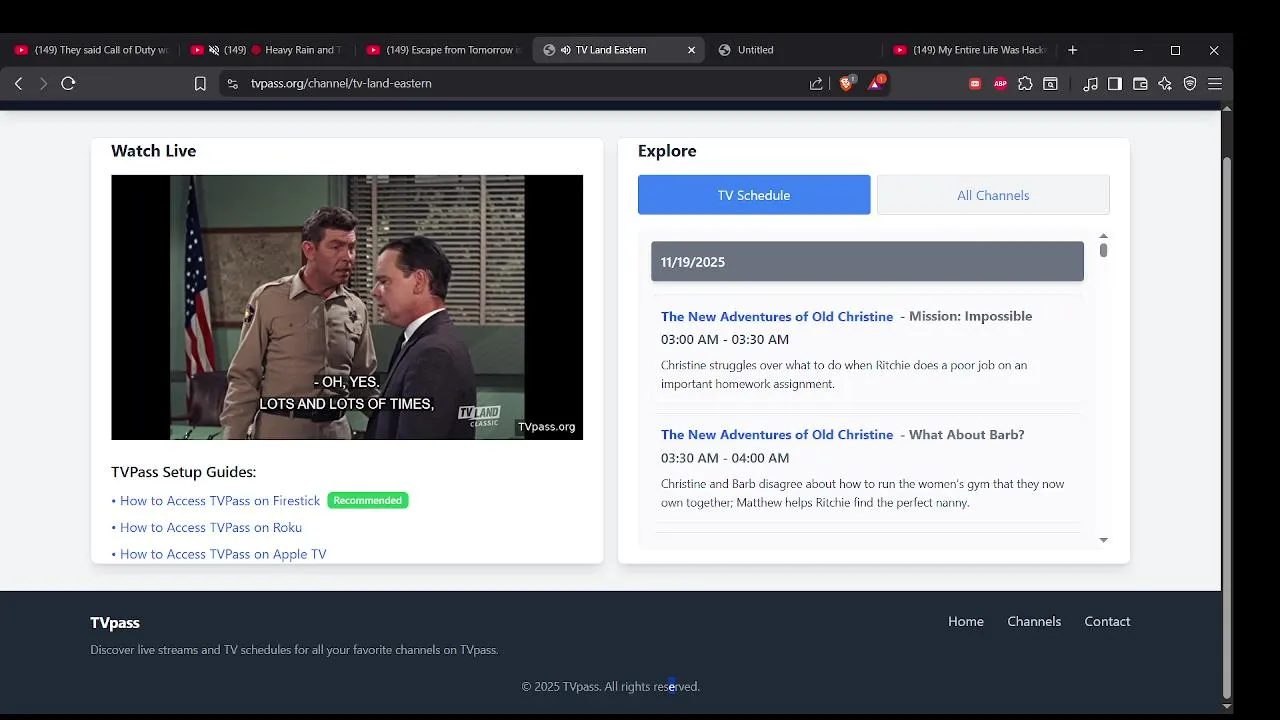Switch to the Untitled tab
The height and width of the screenshot is (720, 1280).
tap(795, 50)
